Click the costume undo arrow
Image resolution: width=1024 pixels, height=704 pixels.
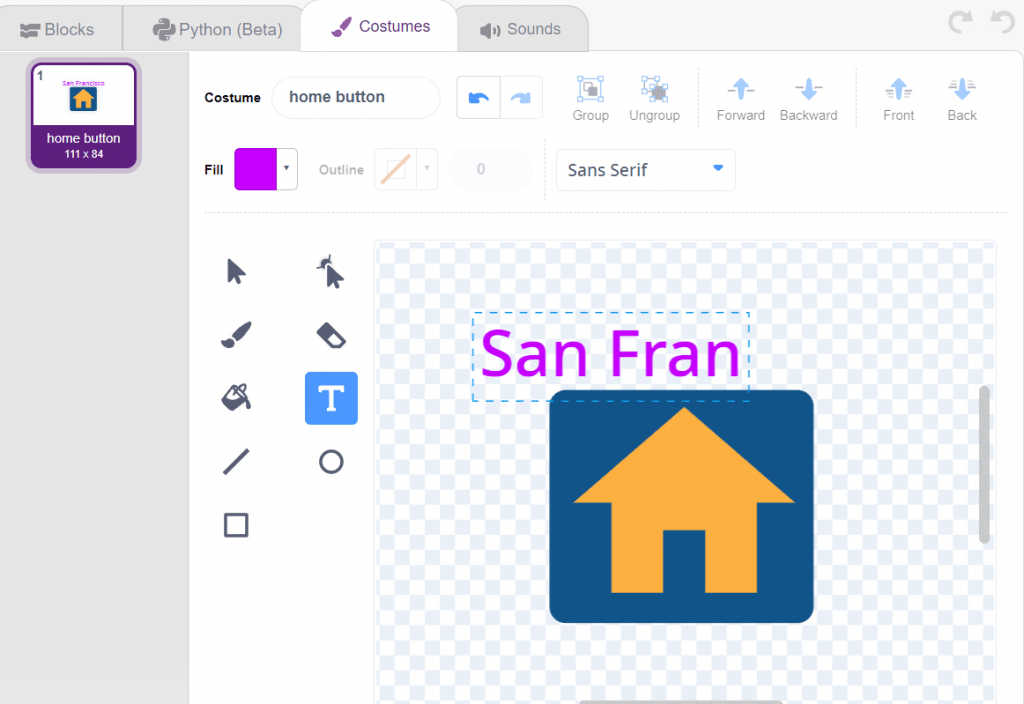click(479, 97)
